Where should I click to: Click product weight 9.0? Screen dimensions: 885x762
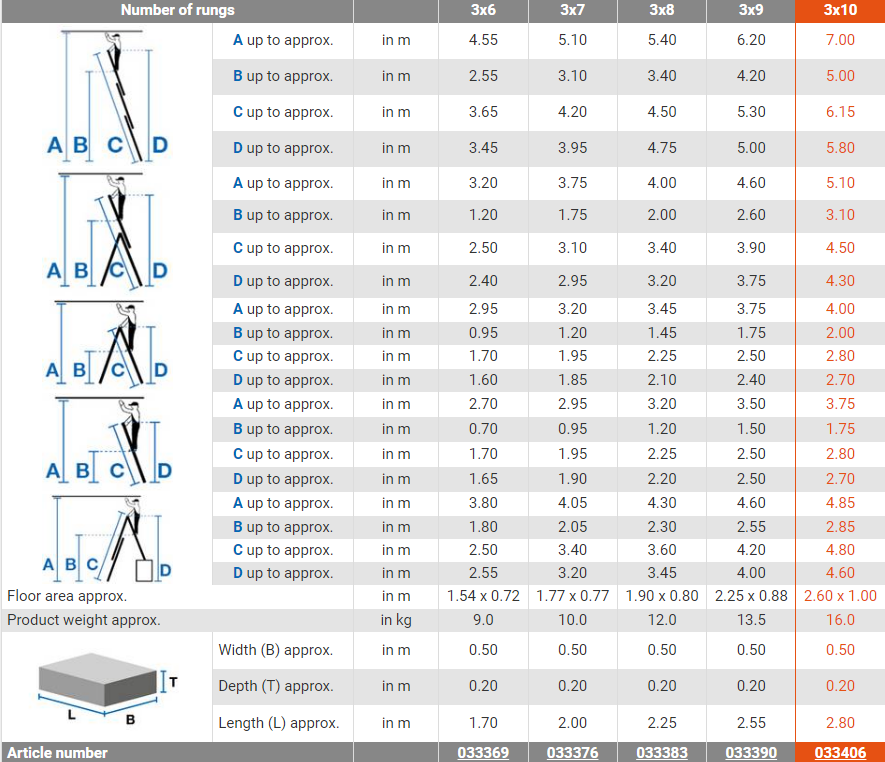(x=483, y=620)
